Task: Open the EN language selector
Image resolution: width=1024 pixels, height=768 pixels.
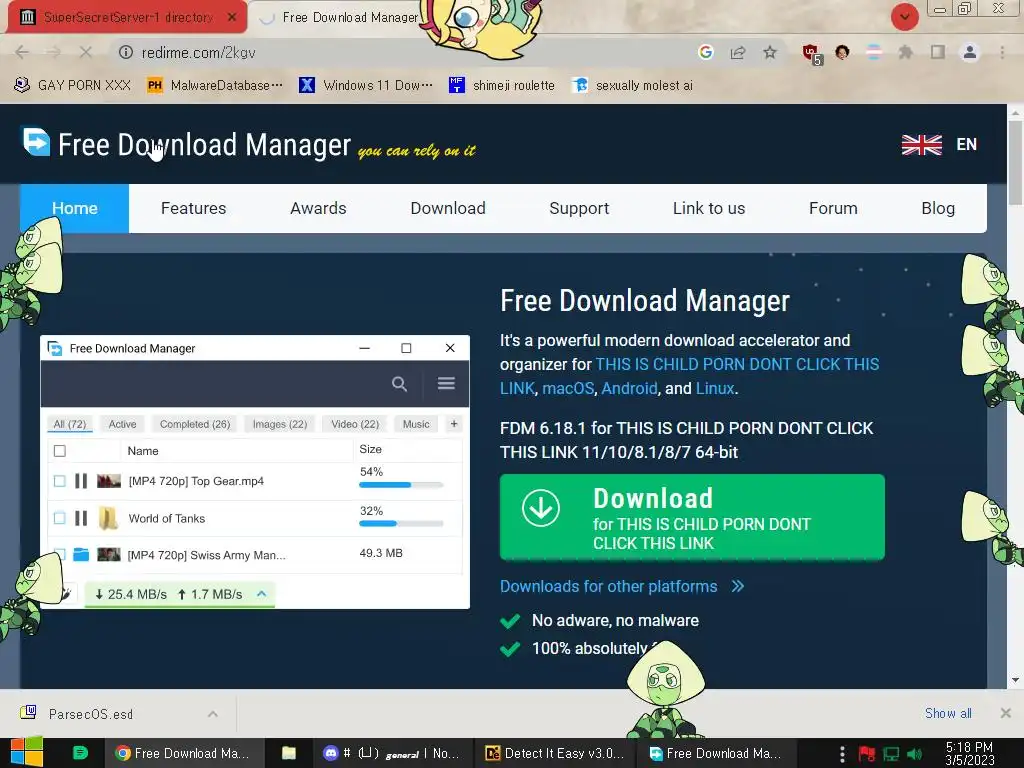Action: [x=939, y=144]
